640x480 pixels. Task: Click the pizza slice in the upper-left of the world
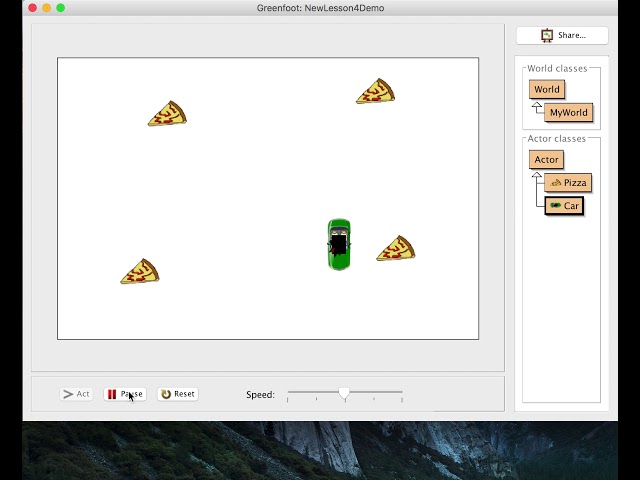click(167, 114)
